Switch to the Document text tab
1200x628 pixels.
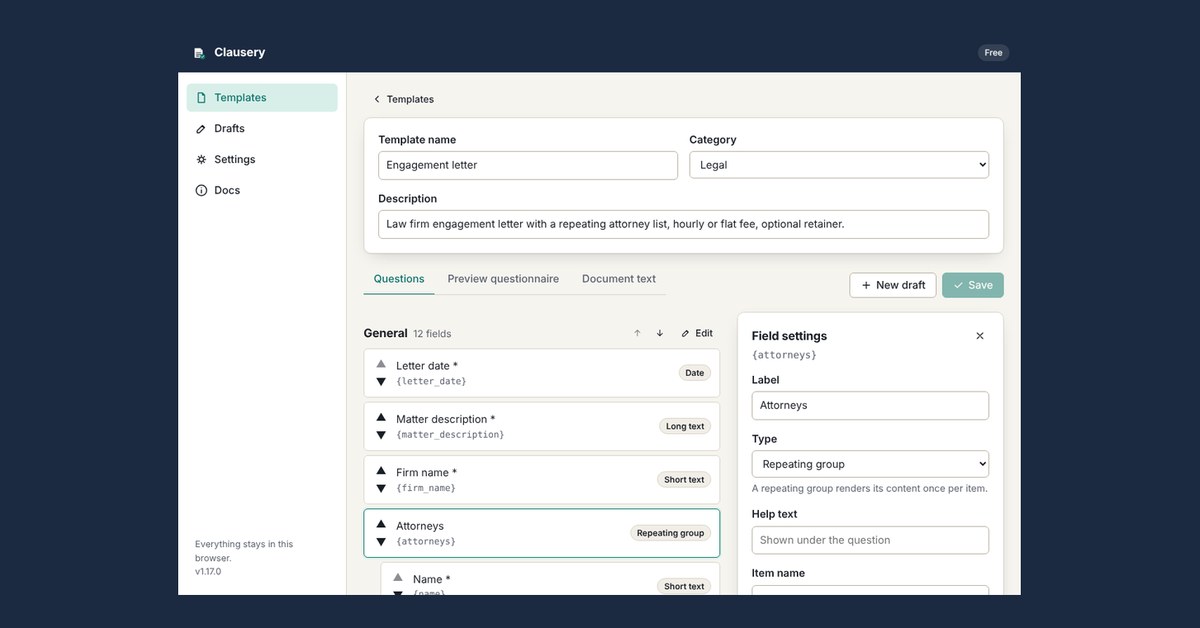(x=619, y=279)
